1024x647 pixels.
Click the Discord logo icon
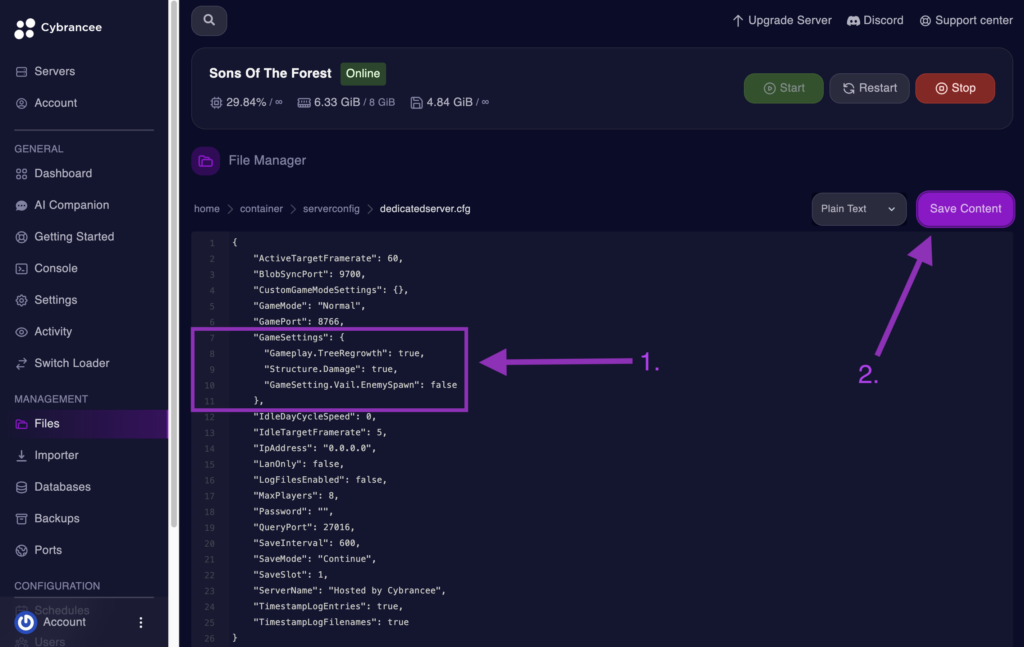[853, 21]
